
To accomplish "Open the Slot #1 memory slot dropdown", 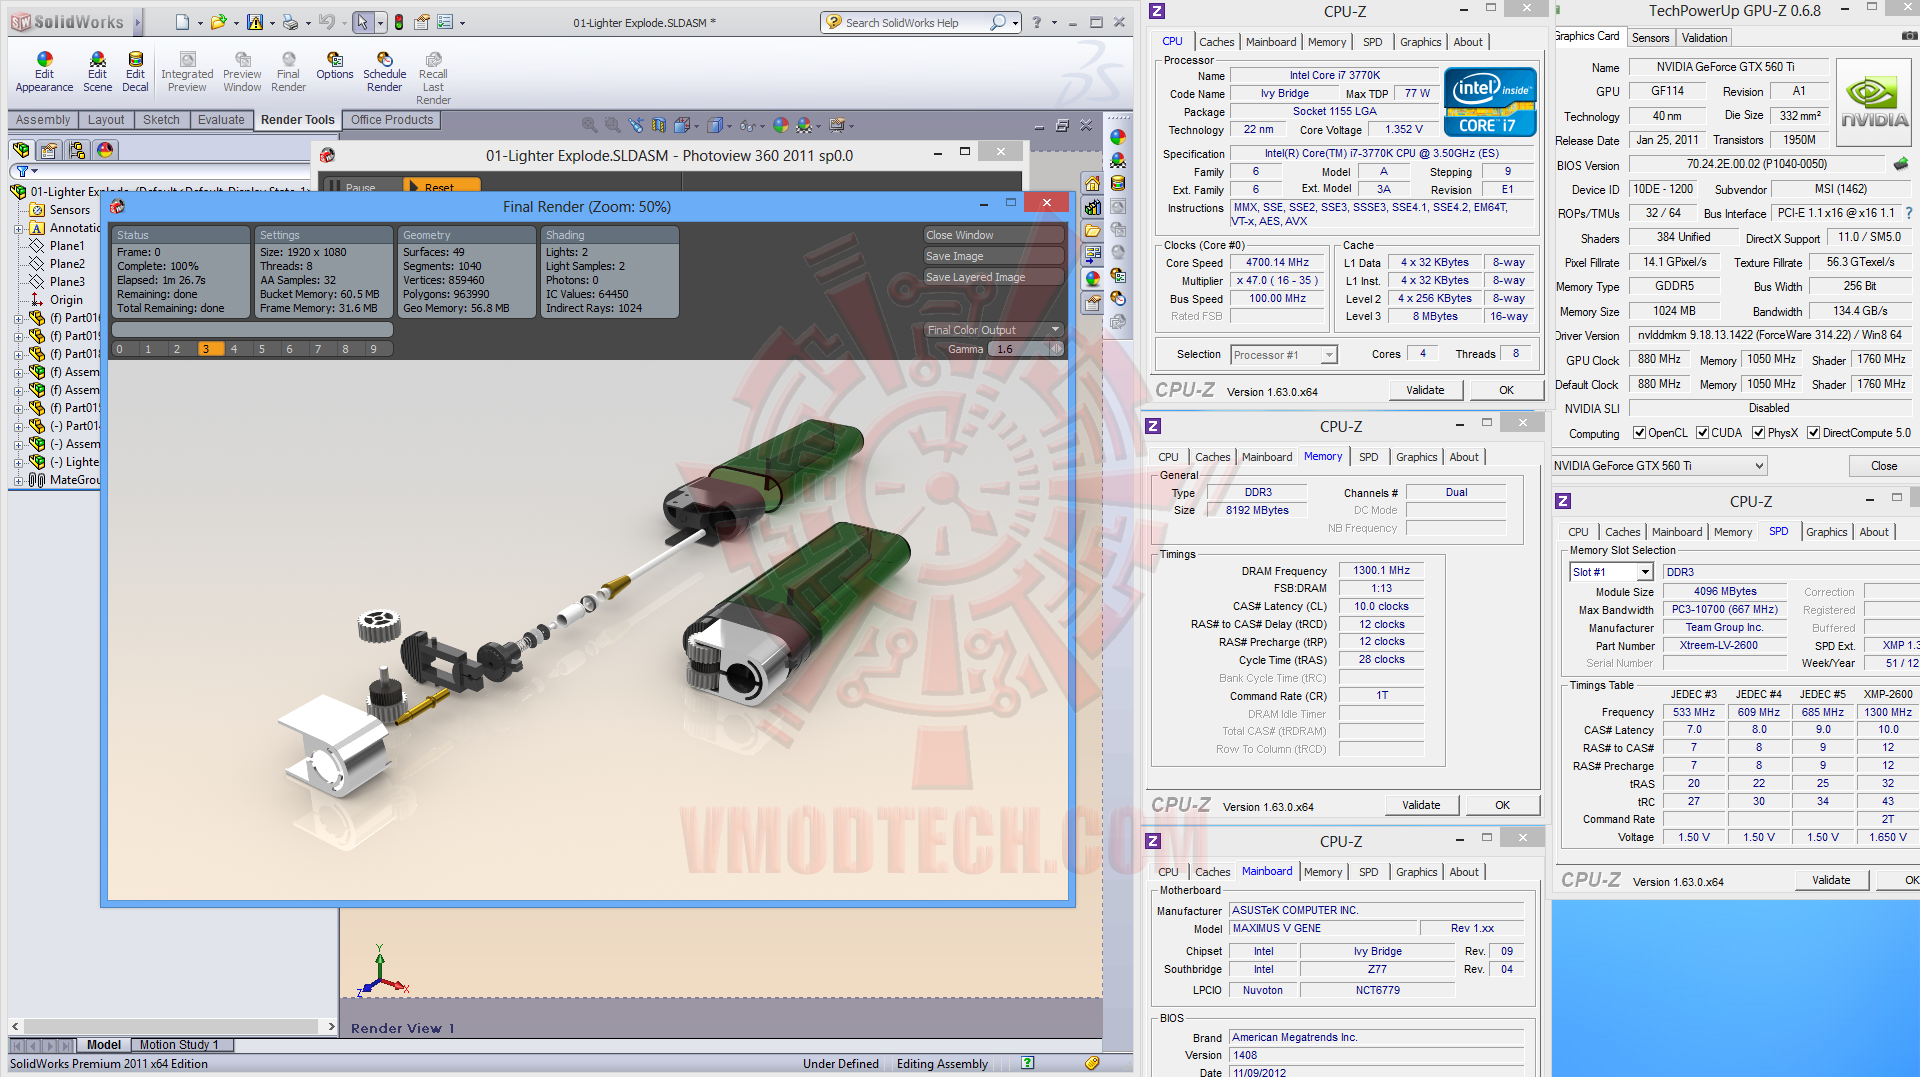I will pyautogui.click(x=1611, y=572).
